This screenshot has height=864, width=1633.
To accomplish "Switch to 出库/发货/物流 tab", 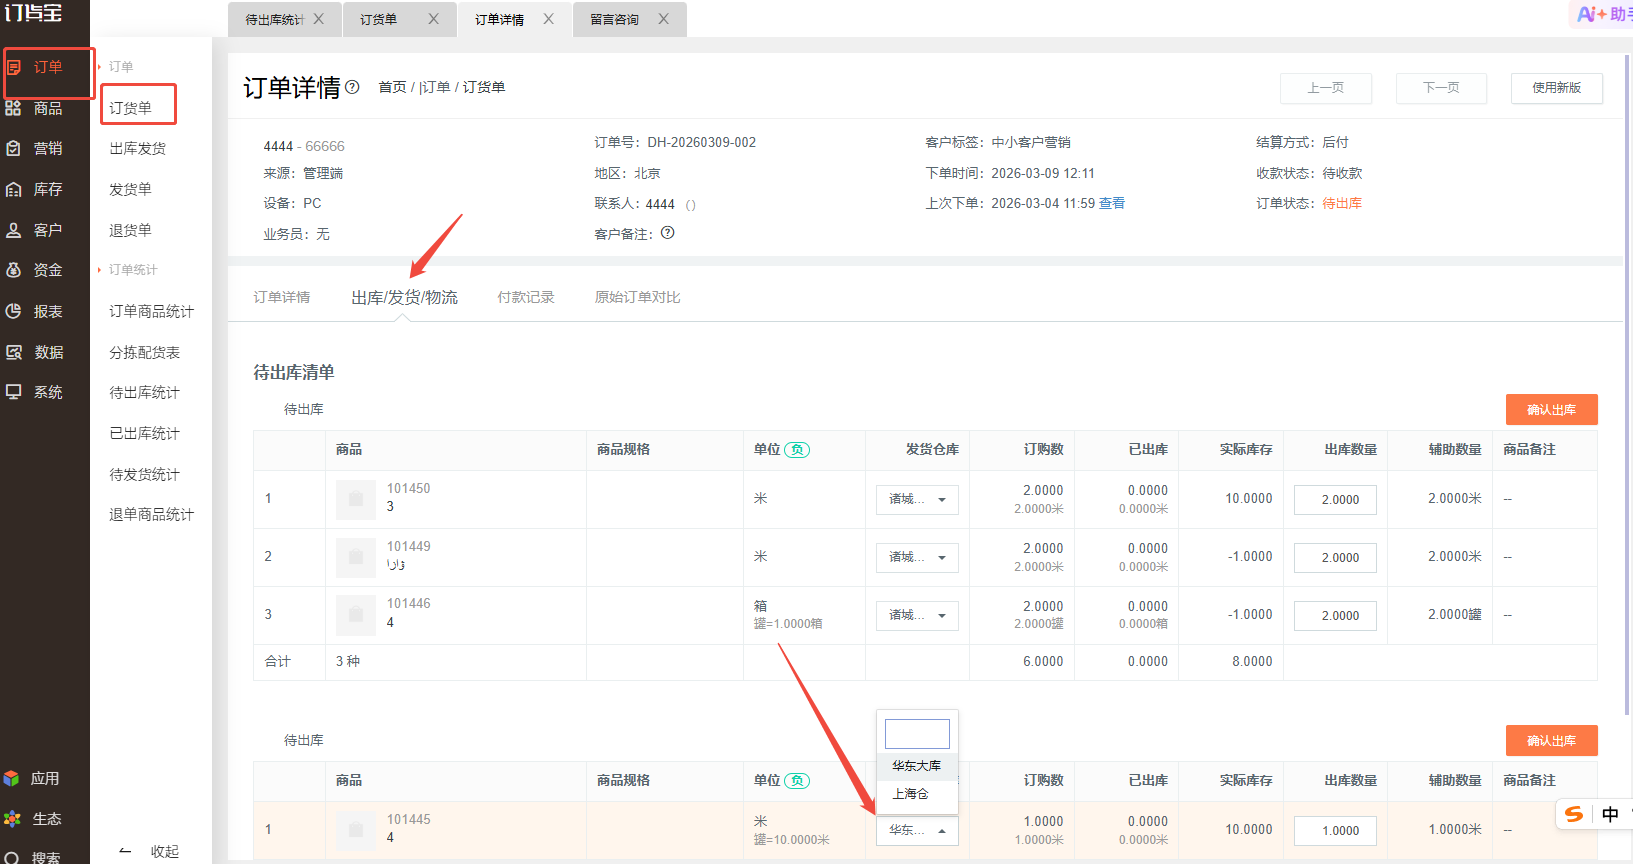I will pyautogui.click(x=404, y=298).
